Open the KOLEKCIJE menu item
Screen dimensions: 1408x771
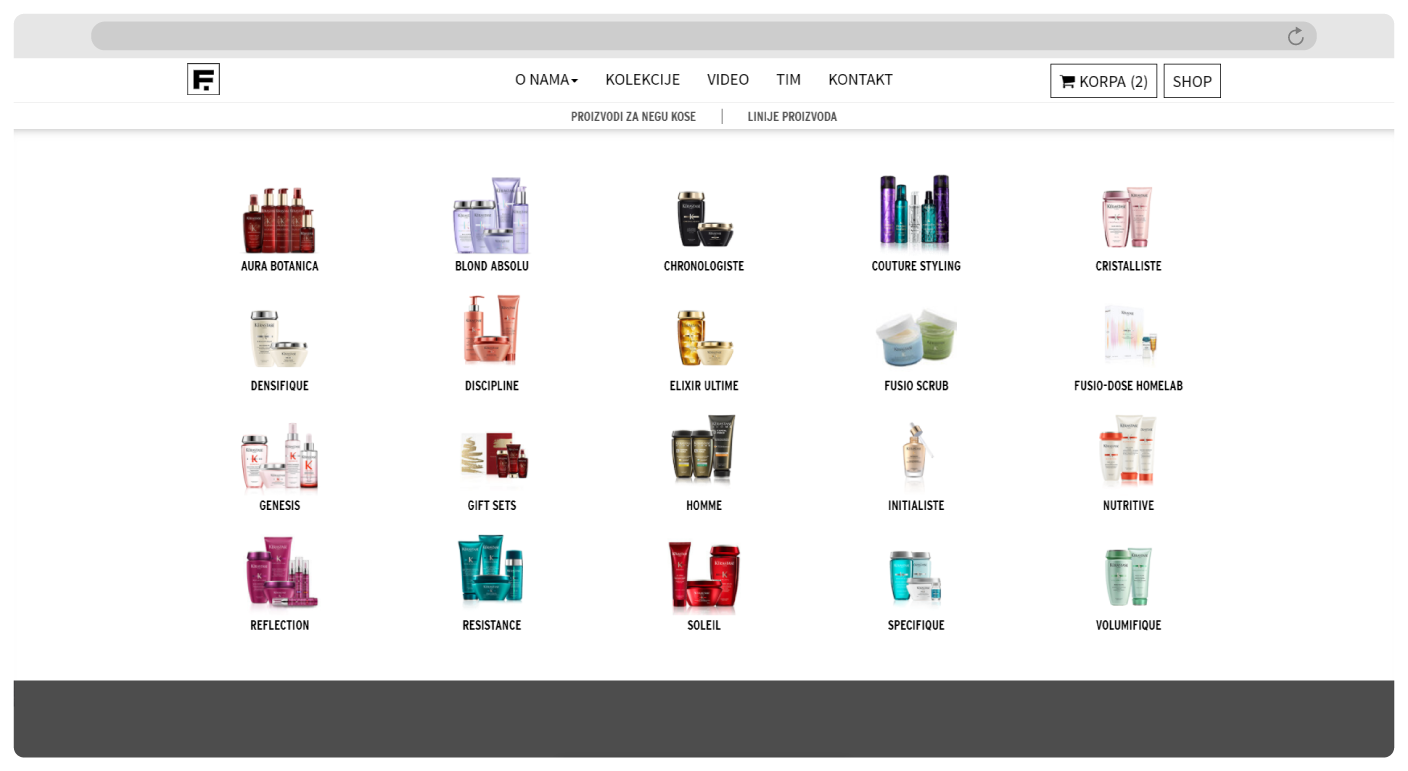click(642, 79)
